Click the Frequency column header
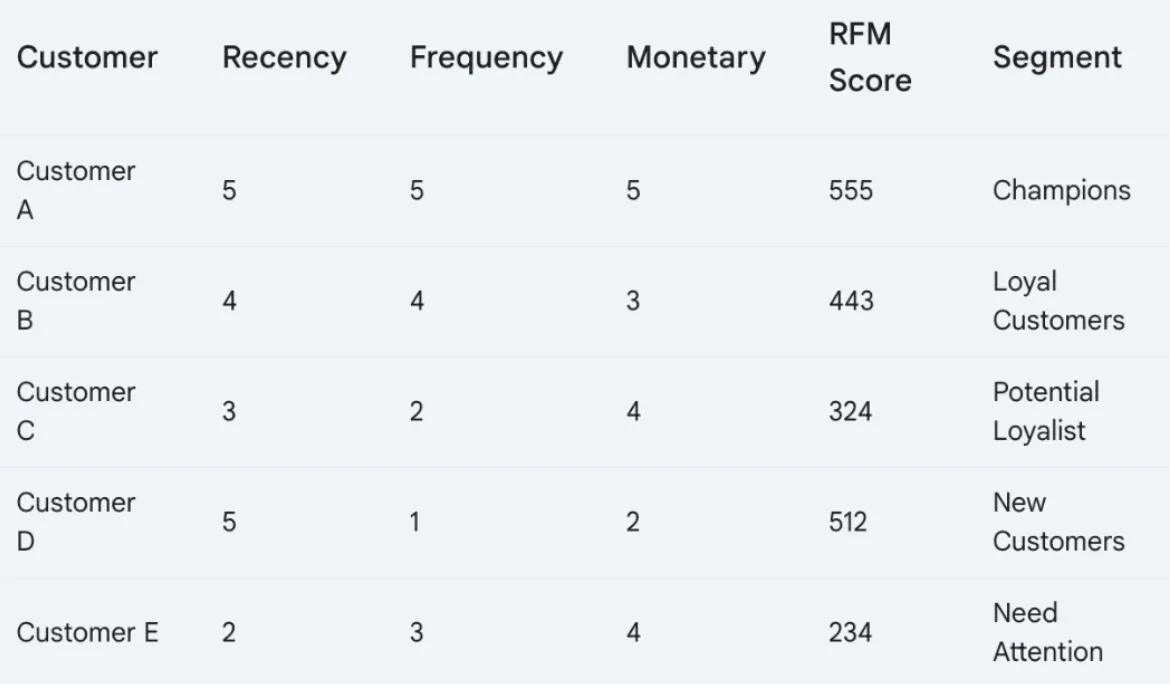Image resolution: width=1170 pixels, height=684 pixels. pos(487,57)
